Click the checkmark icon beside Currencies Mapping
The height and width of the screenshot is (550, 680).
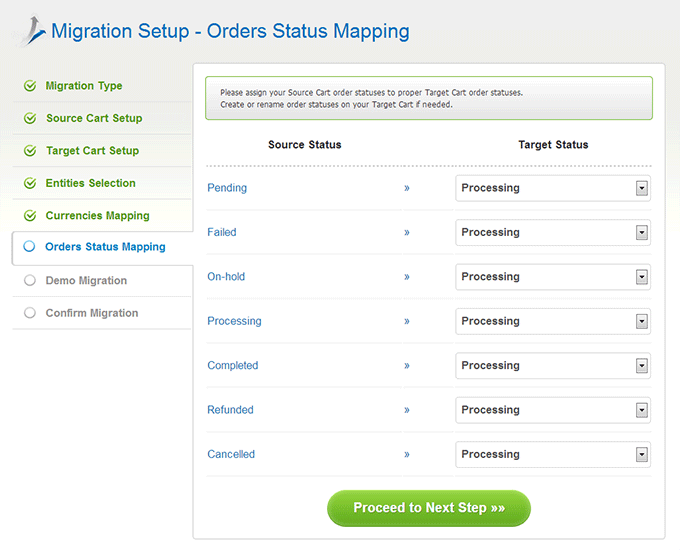point(30,216)
